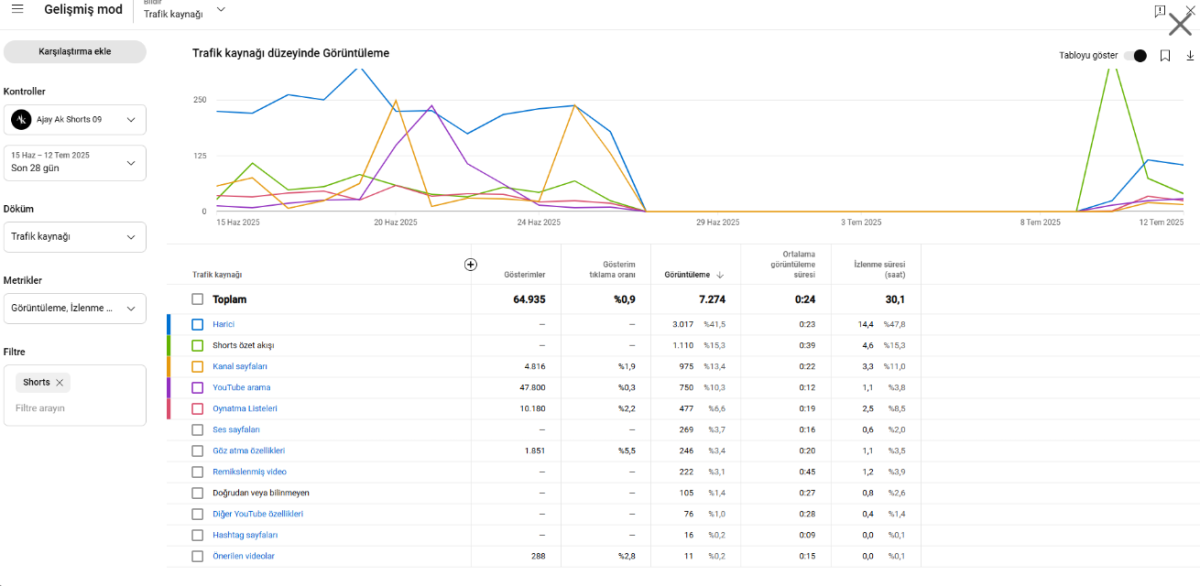
Task: Follow the Ses sayfaları link
Action: [x=236, y=429]
